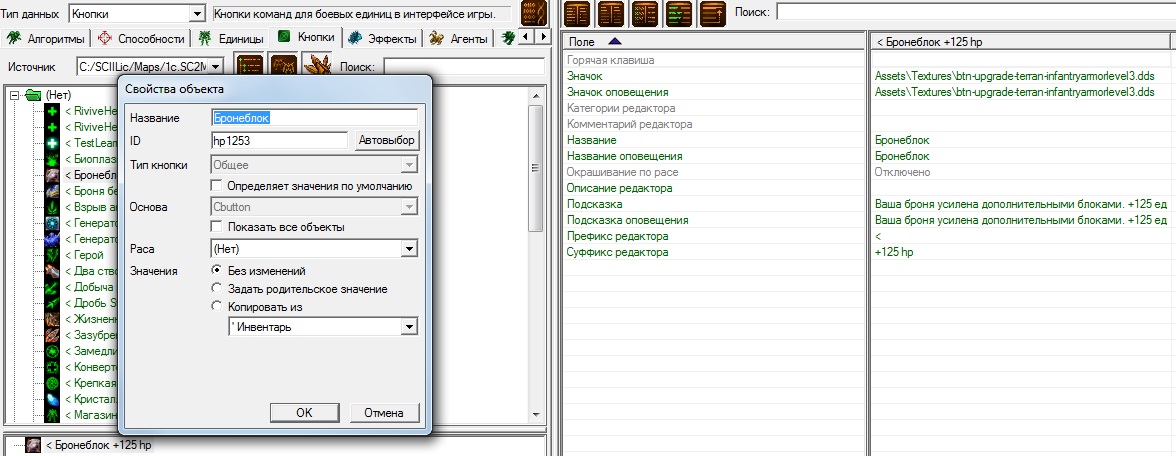Select the Префикс редактора field row
The image size is (1176, 456).
[x=713, y=236]
